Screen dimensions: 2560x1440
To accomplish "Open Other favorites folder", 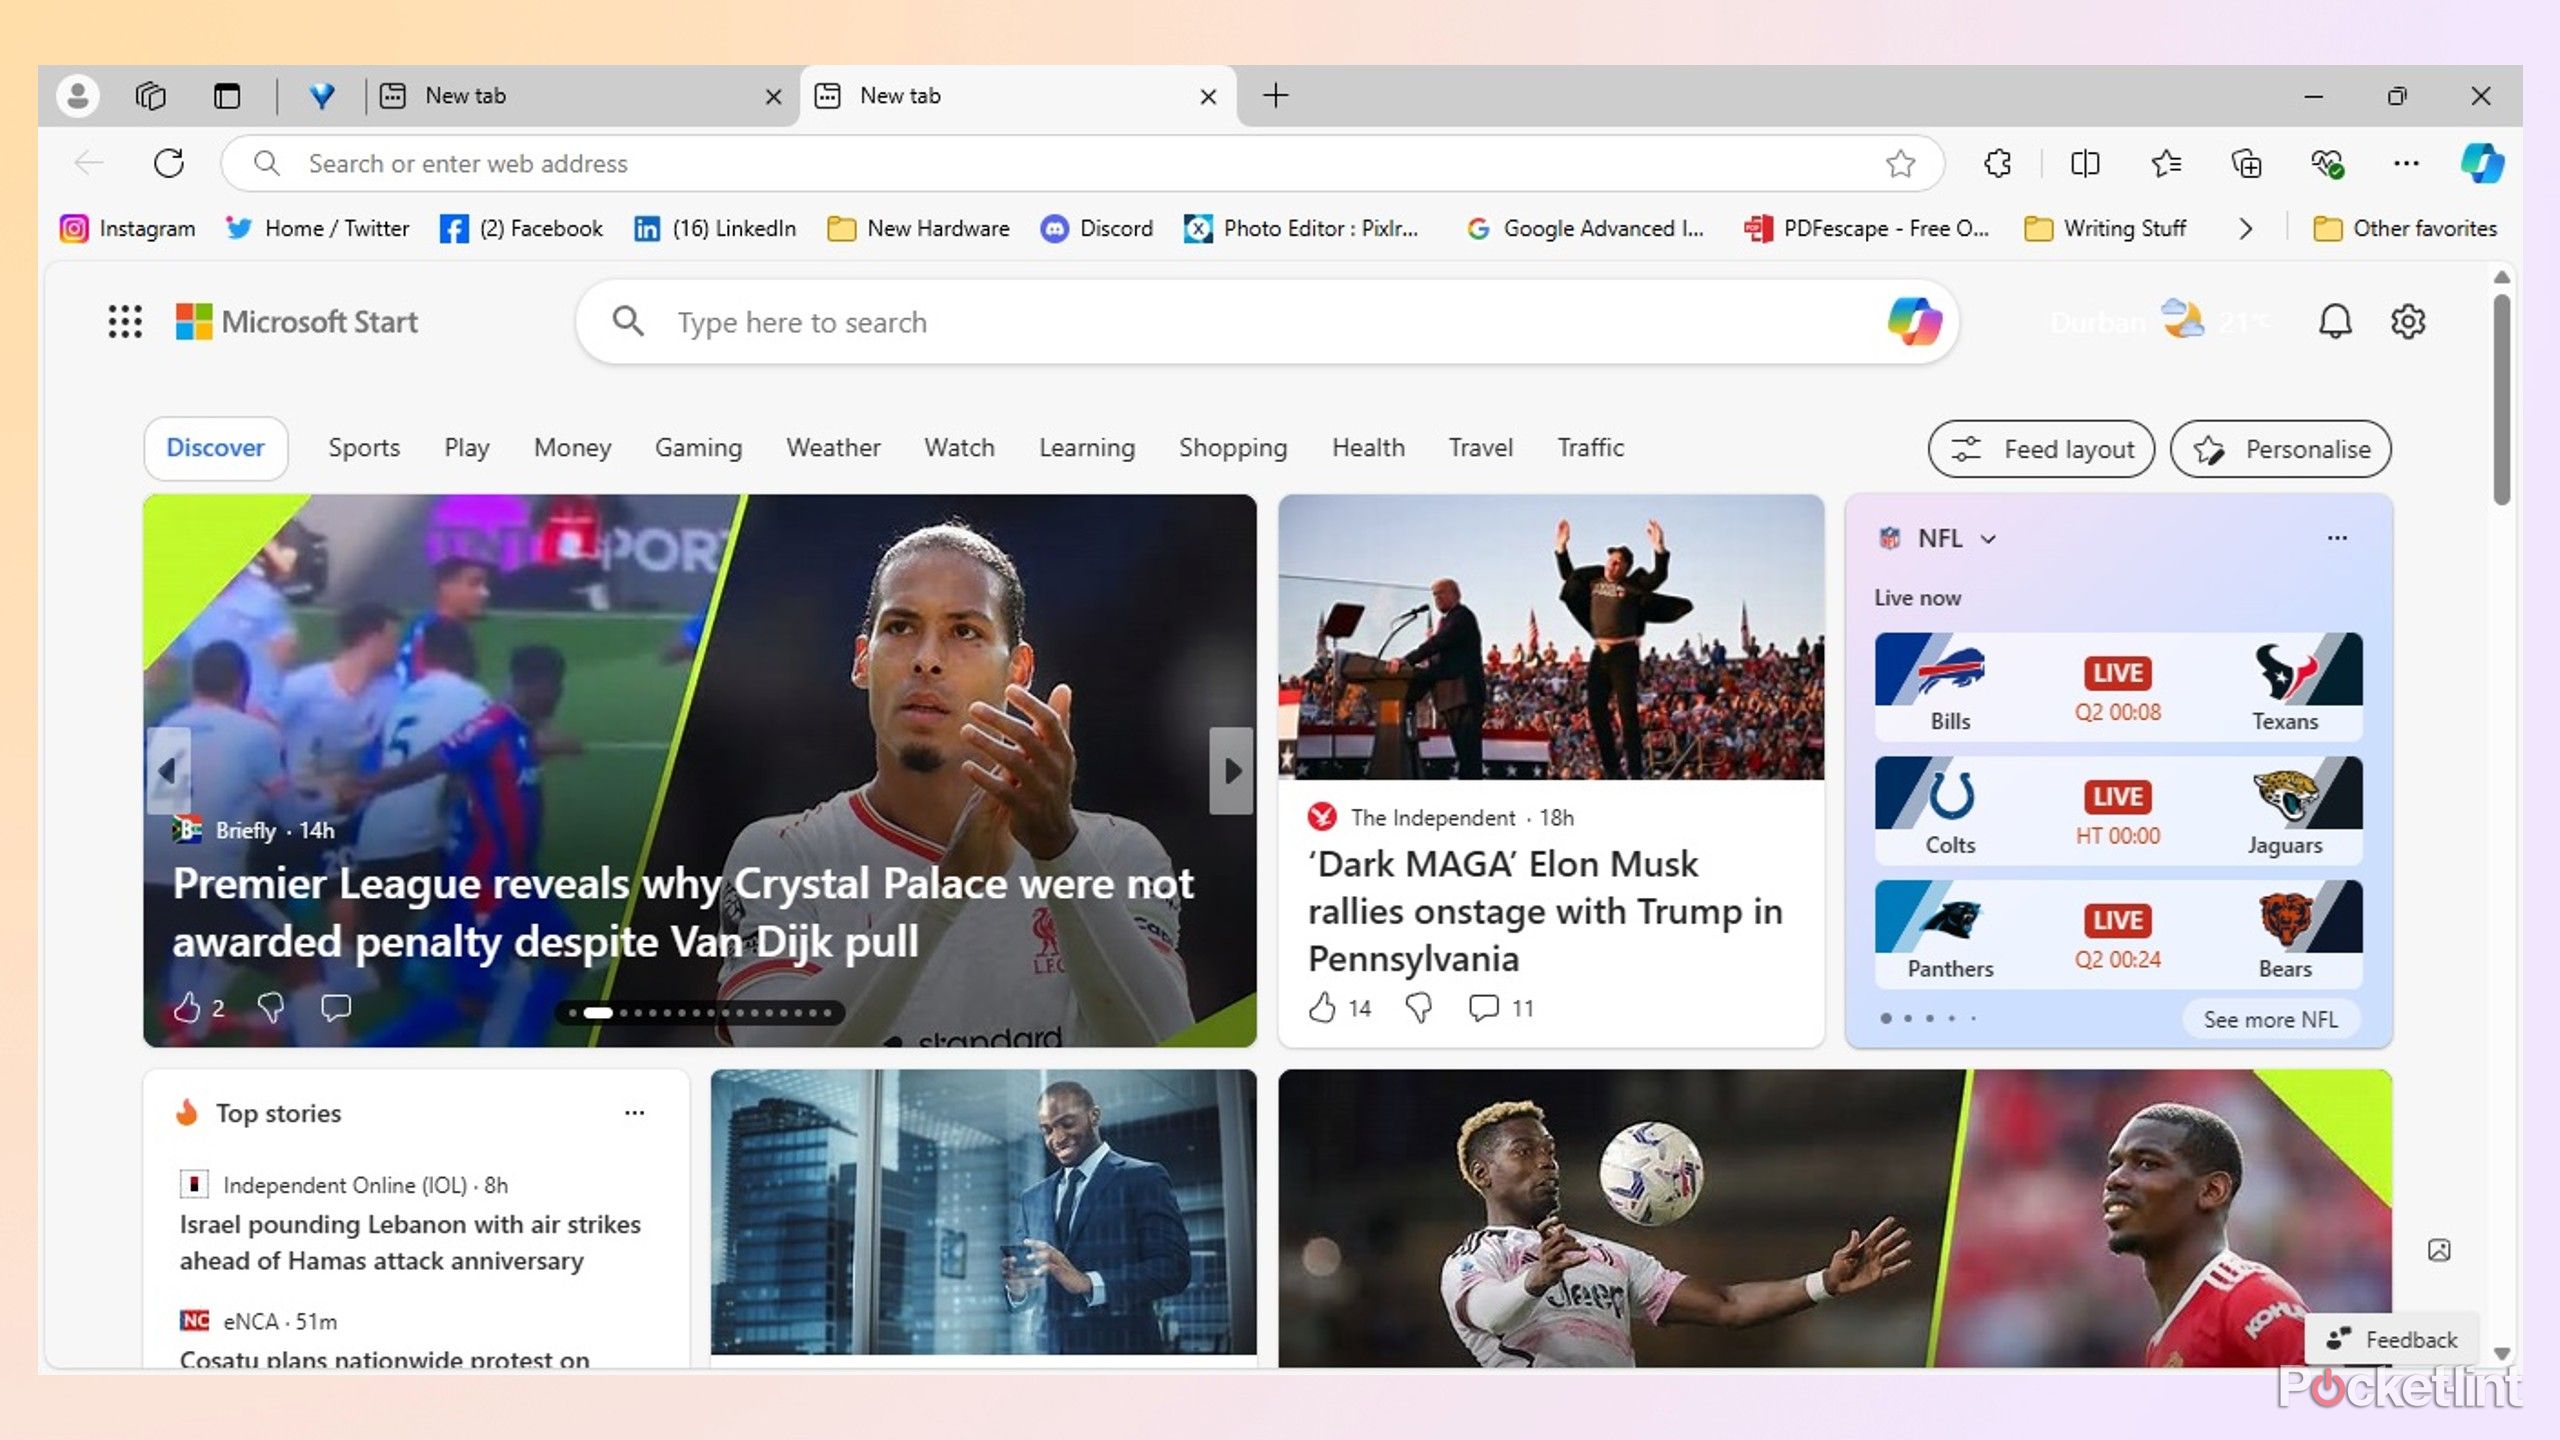I will pyautogui.click(x=2405, y=229).
